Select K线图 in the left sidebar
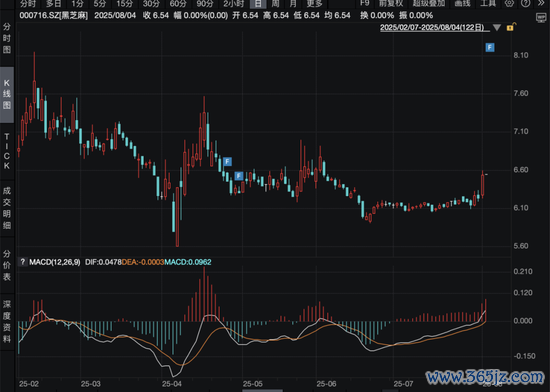550x392 pixels. [7, 94]
